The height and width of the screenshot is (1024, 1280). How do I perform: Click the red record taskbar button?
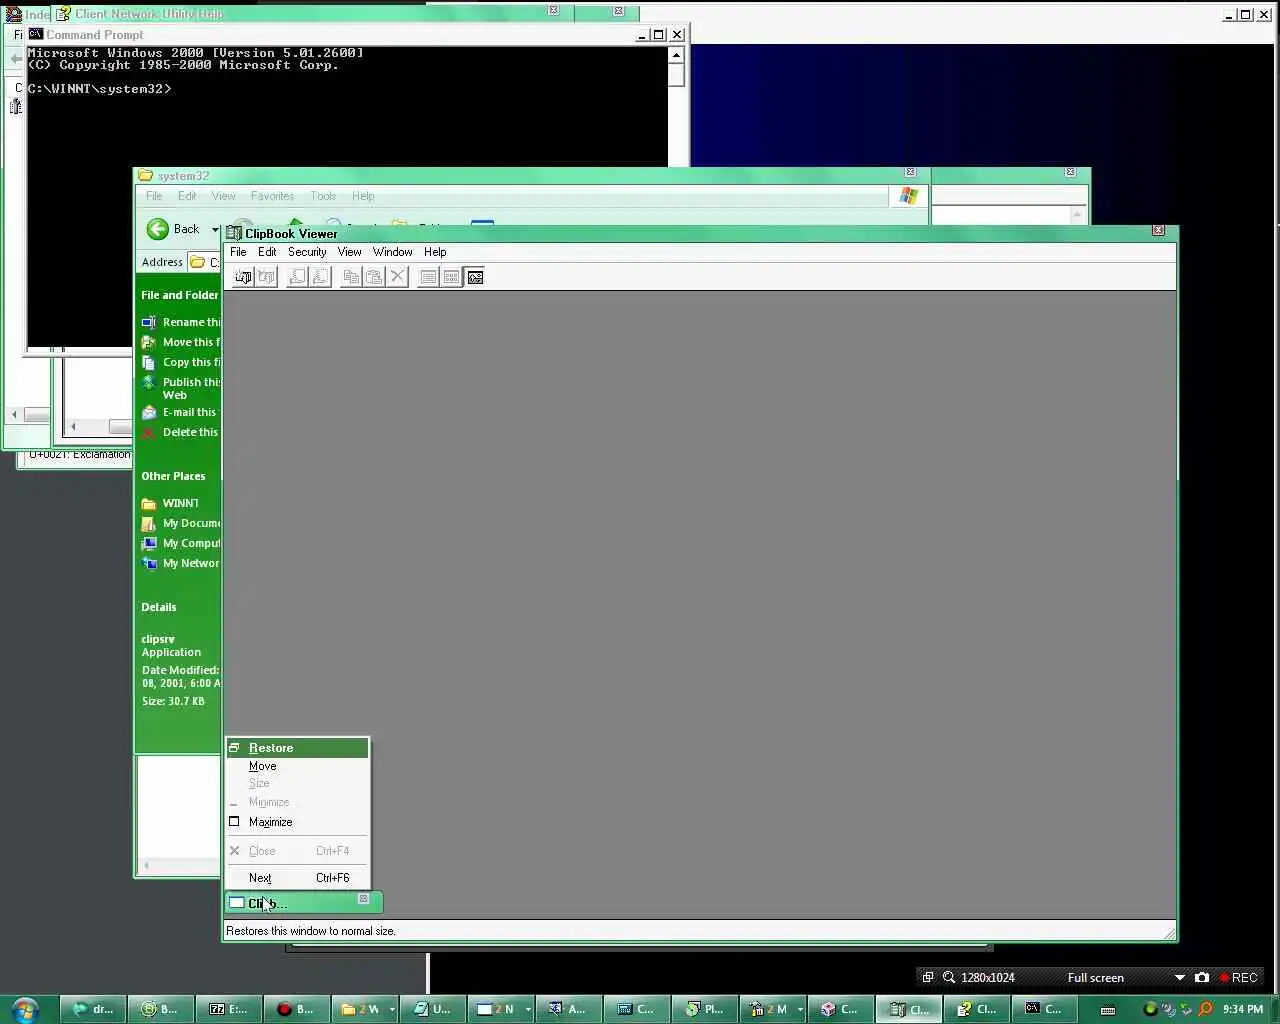tap(295, 1009)
